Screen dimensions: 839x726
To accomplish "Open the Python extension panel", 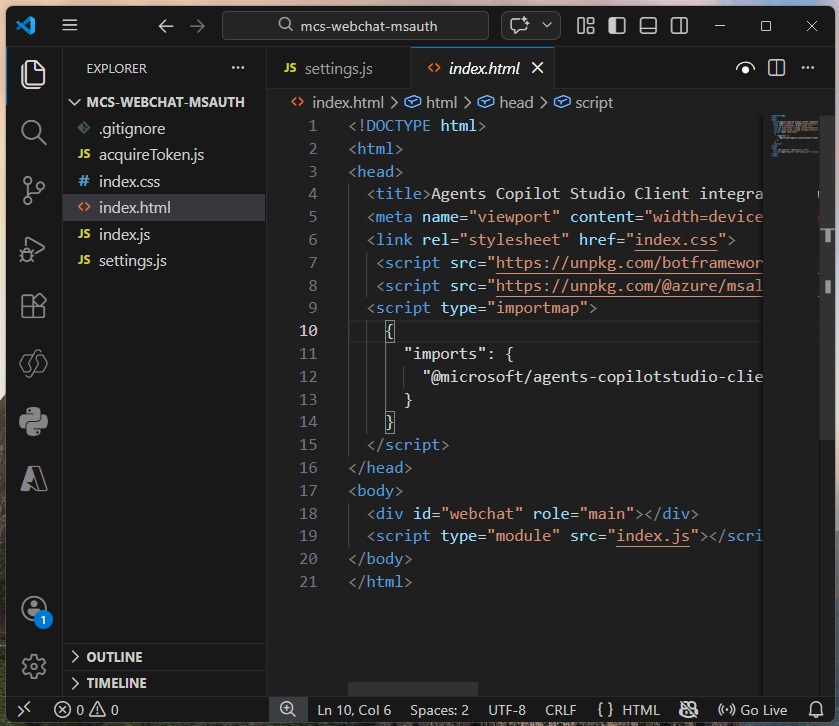I will 33,422.
